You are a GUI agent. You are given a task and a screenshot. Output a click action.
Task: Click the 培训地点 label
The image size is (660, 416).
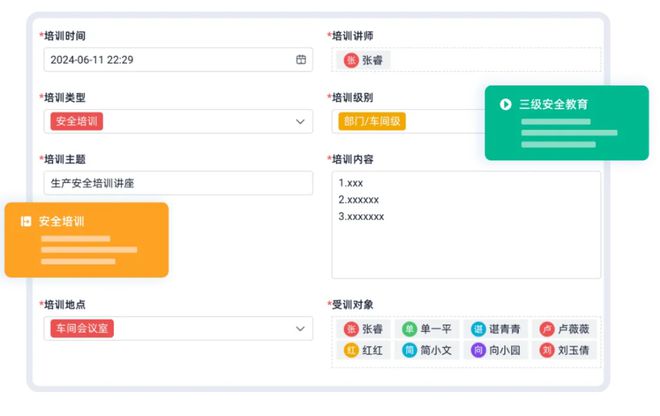tap(64, 304)
